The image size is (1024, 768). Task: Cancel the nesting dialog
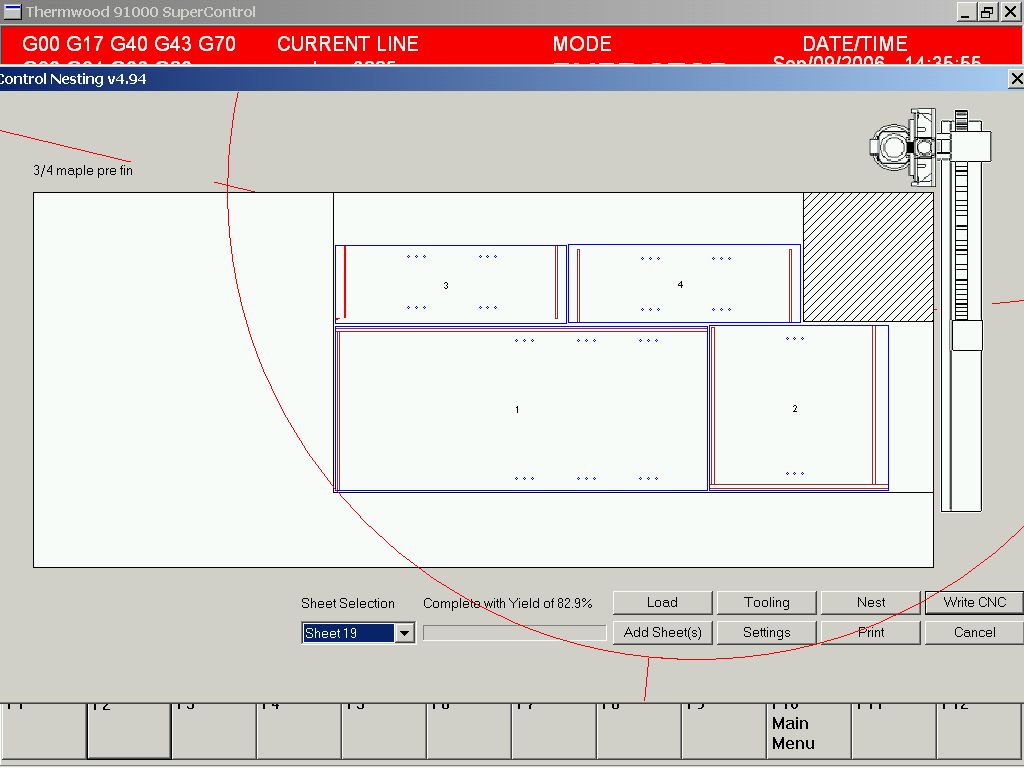[974, 632]
